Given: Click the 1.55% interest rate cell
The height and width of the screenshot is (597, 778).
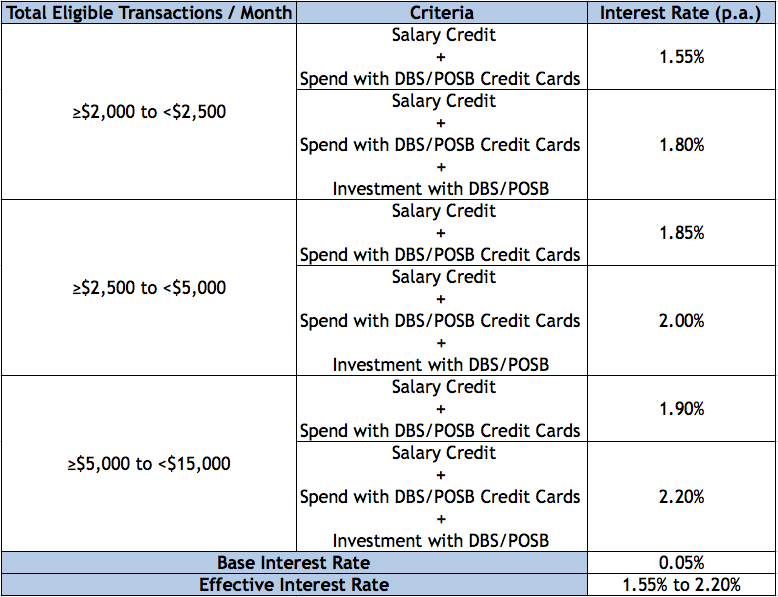Looking at the screenshot, I should (x=682, y=57).
